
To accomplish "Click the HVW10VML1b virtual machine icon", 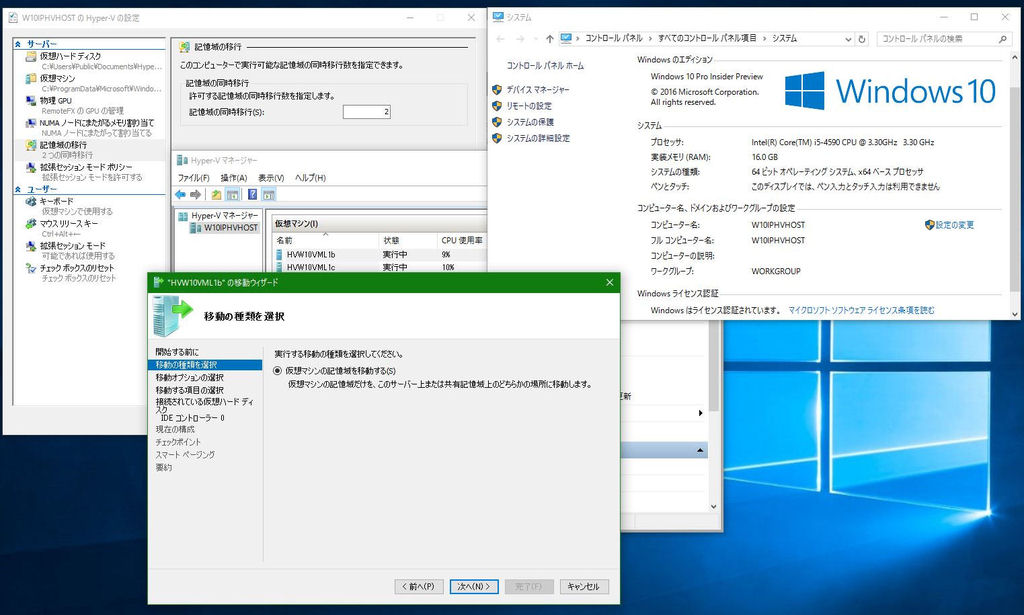I will (x=279, y=255).
